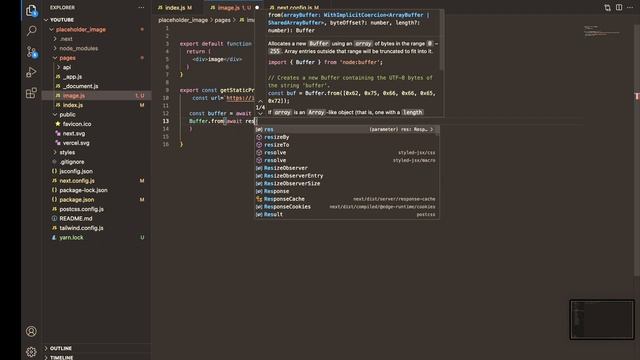Choose the Result postcss suggestion

pyautogui.click(x=347, y=215)
